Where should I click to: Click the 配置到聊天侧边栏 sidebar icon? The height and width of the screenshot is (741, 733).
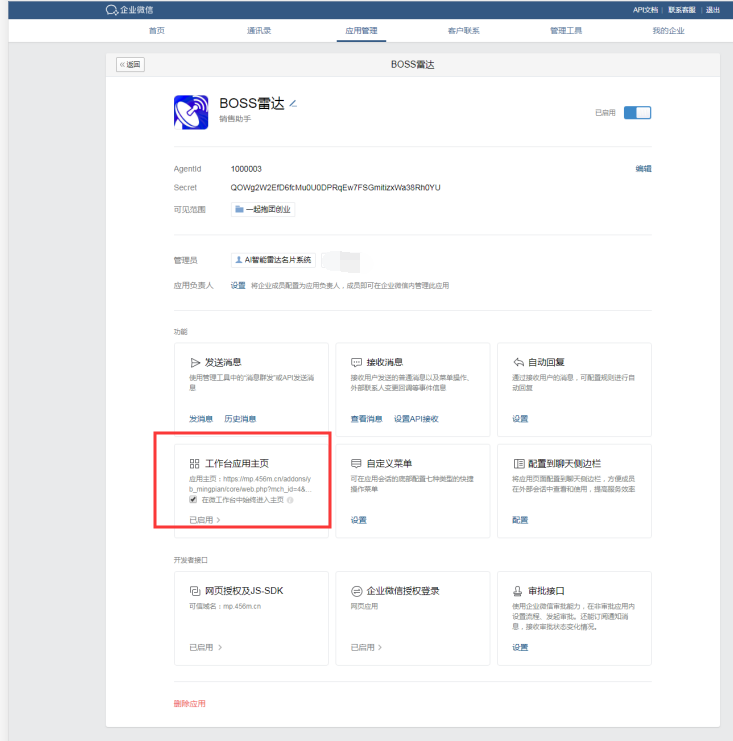[518, 464]
